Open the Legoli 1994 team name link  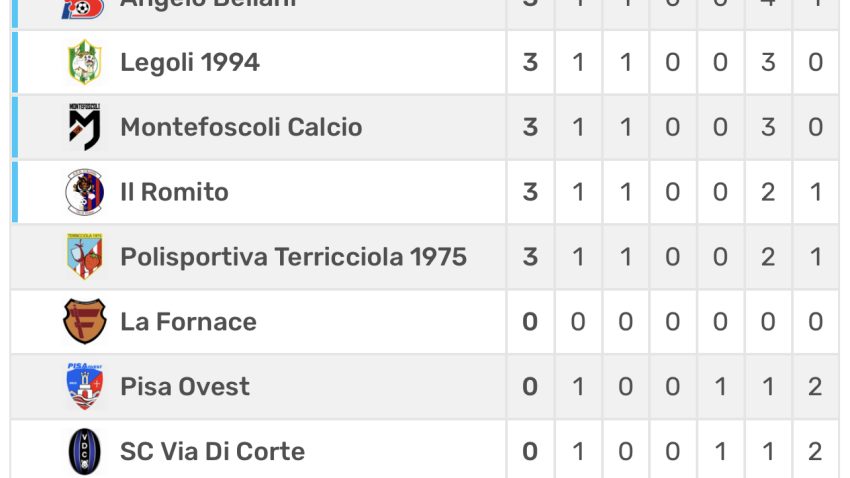[x=190, y=62]
